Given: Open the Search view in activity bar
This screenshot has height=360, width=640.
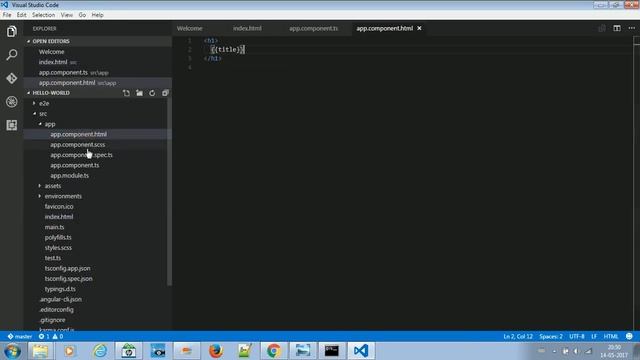Looking at the screenshot, I should [x=11, y=55].
